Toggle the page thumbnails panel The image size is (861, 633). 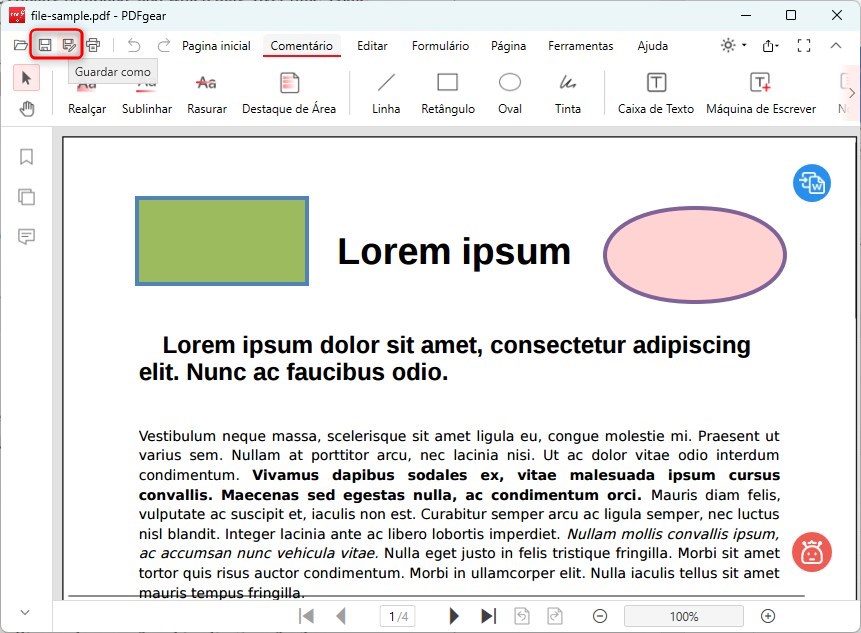26,197
